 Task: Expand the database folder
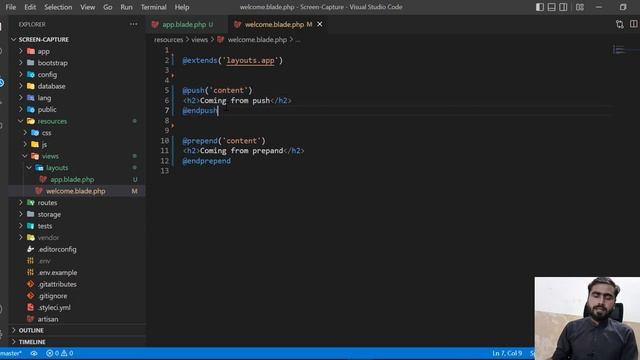click(21, 86)
